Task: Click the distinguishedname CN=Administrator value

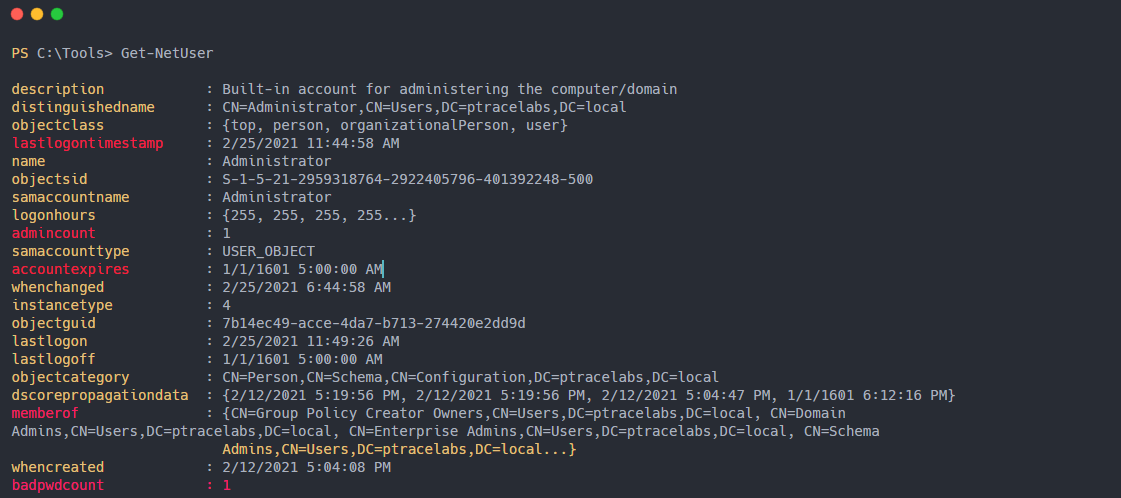Action: 425,107
